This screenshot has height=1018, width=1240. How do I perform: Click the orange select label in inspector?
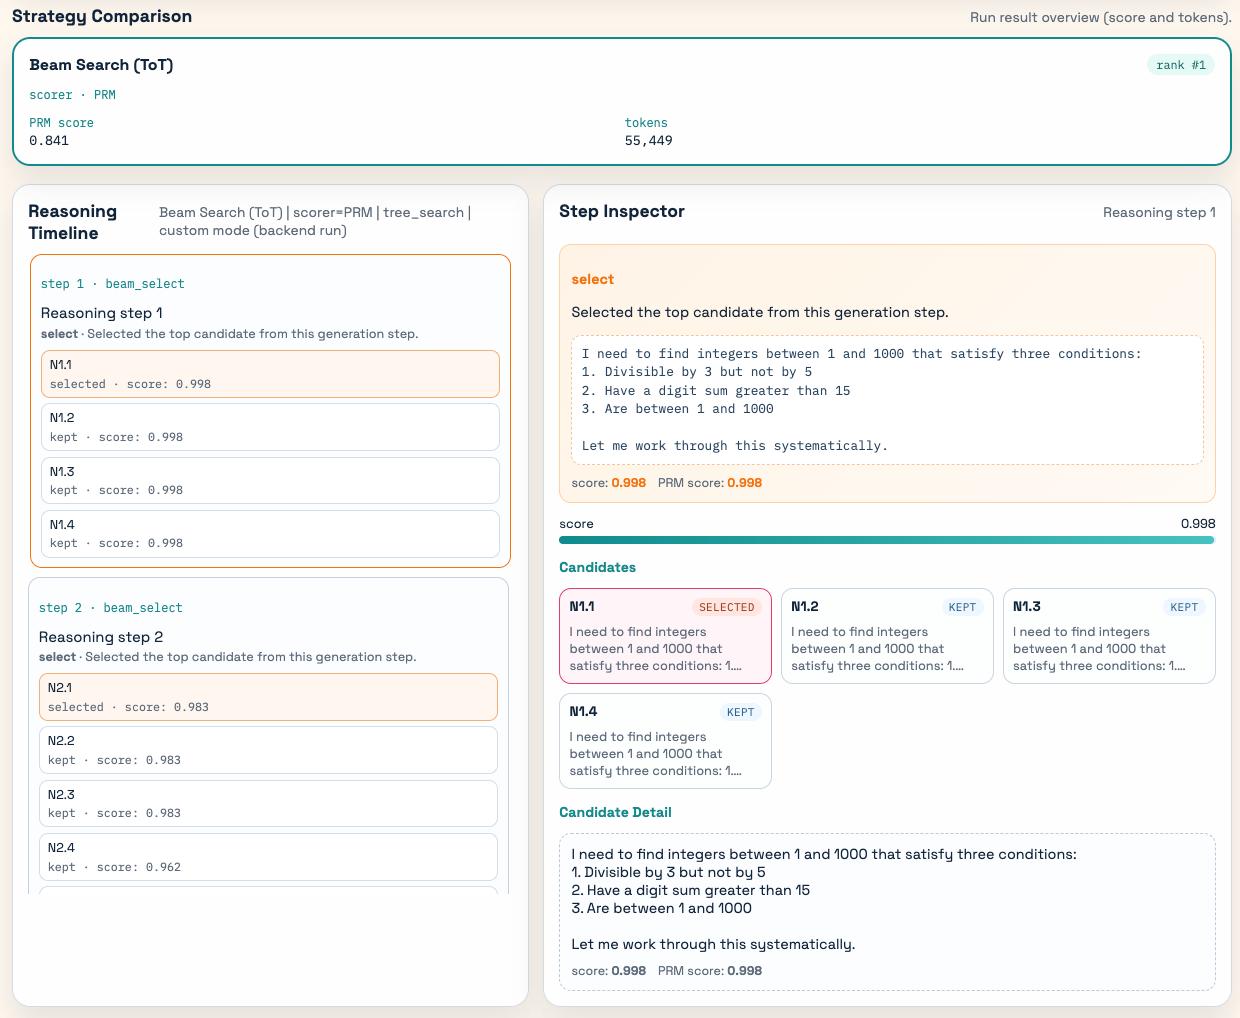593,279
